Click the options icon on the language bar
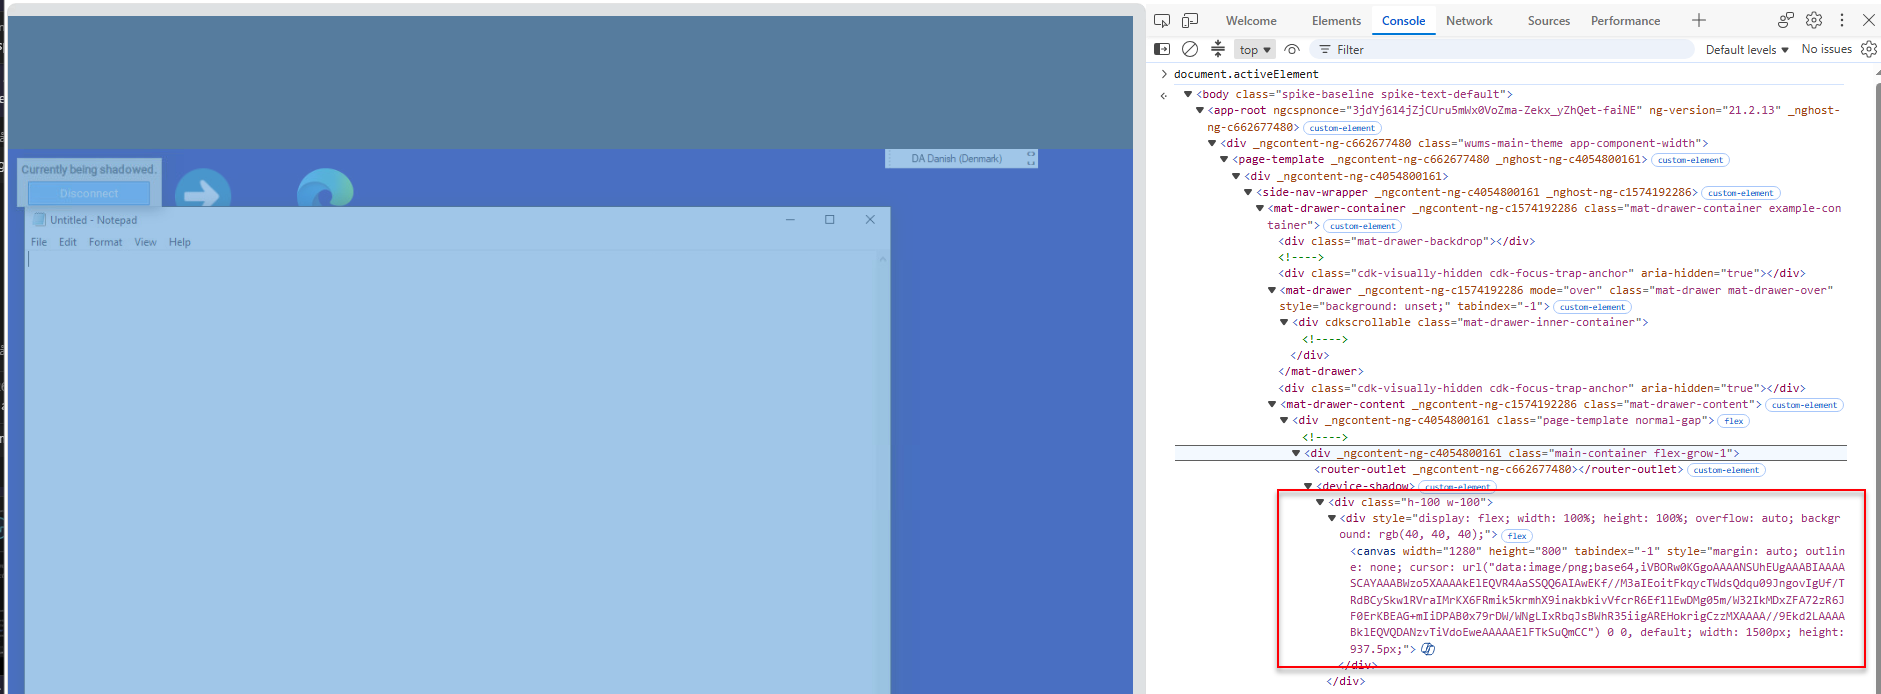Image resolution: width=1881 pixels, height=694 pixels. [1031, 158]
